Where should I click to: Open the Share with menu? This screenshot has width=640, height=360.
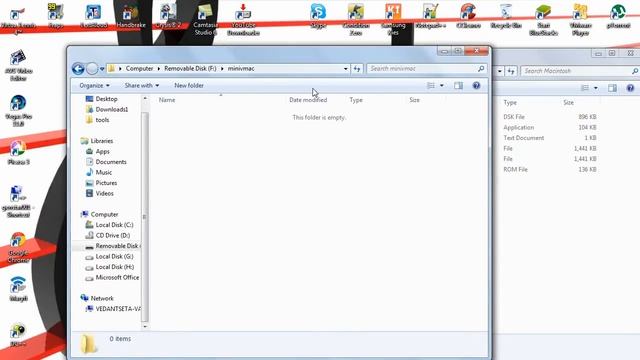(x=142, y=85)
